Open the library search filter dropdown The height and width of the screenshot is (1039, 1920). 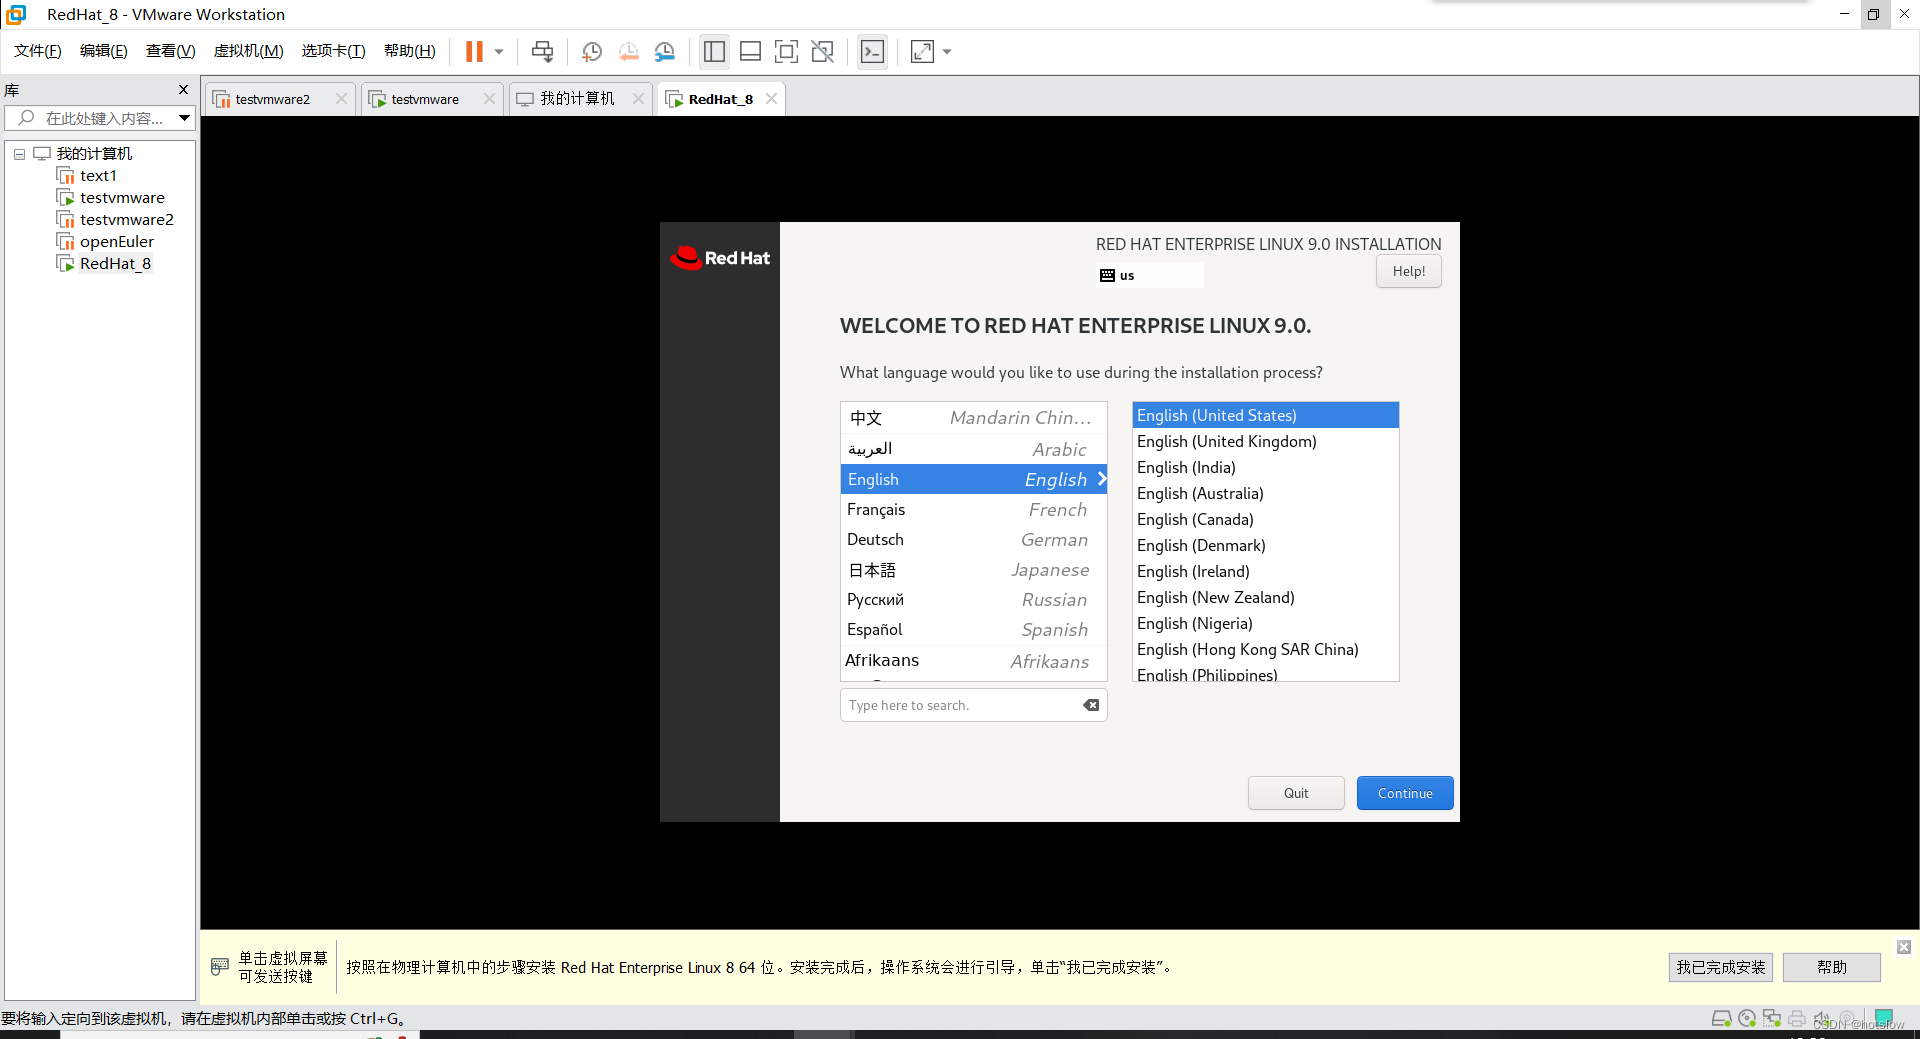tap(185, 118)
